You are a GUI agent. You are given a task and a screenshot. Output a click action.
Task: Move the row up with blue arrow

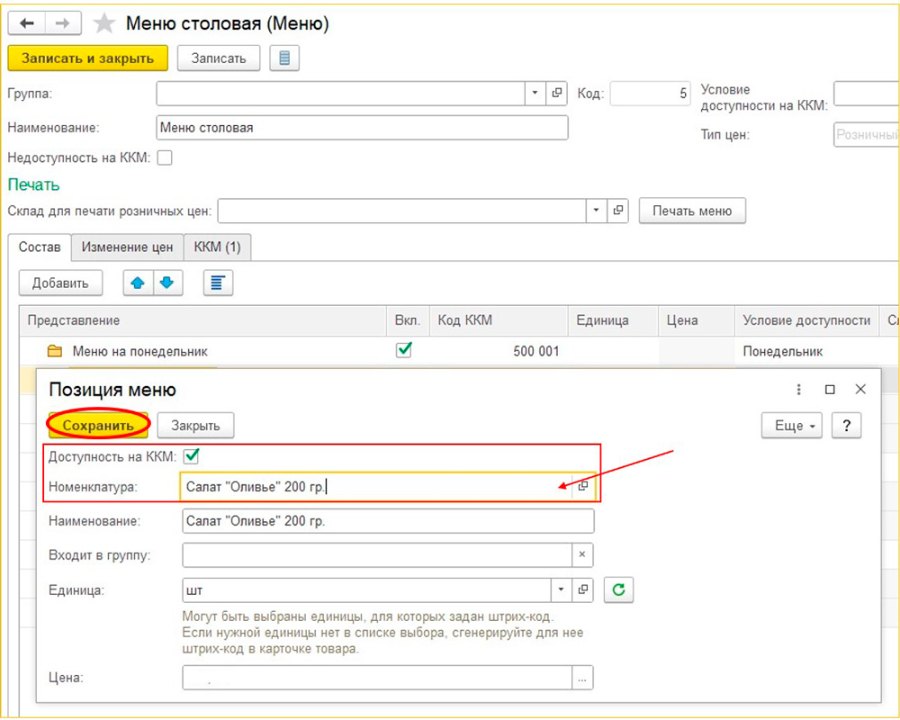click(138, 283)
